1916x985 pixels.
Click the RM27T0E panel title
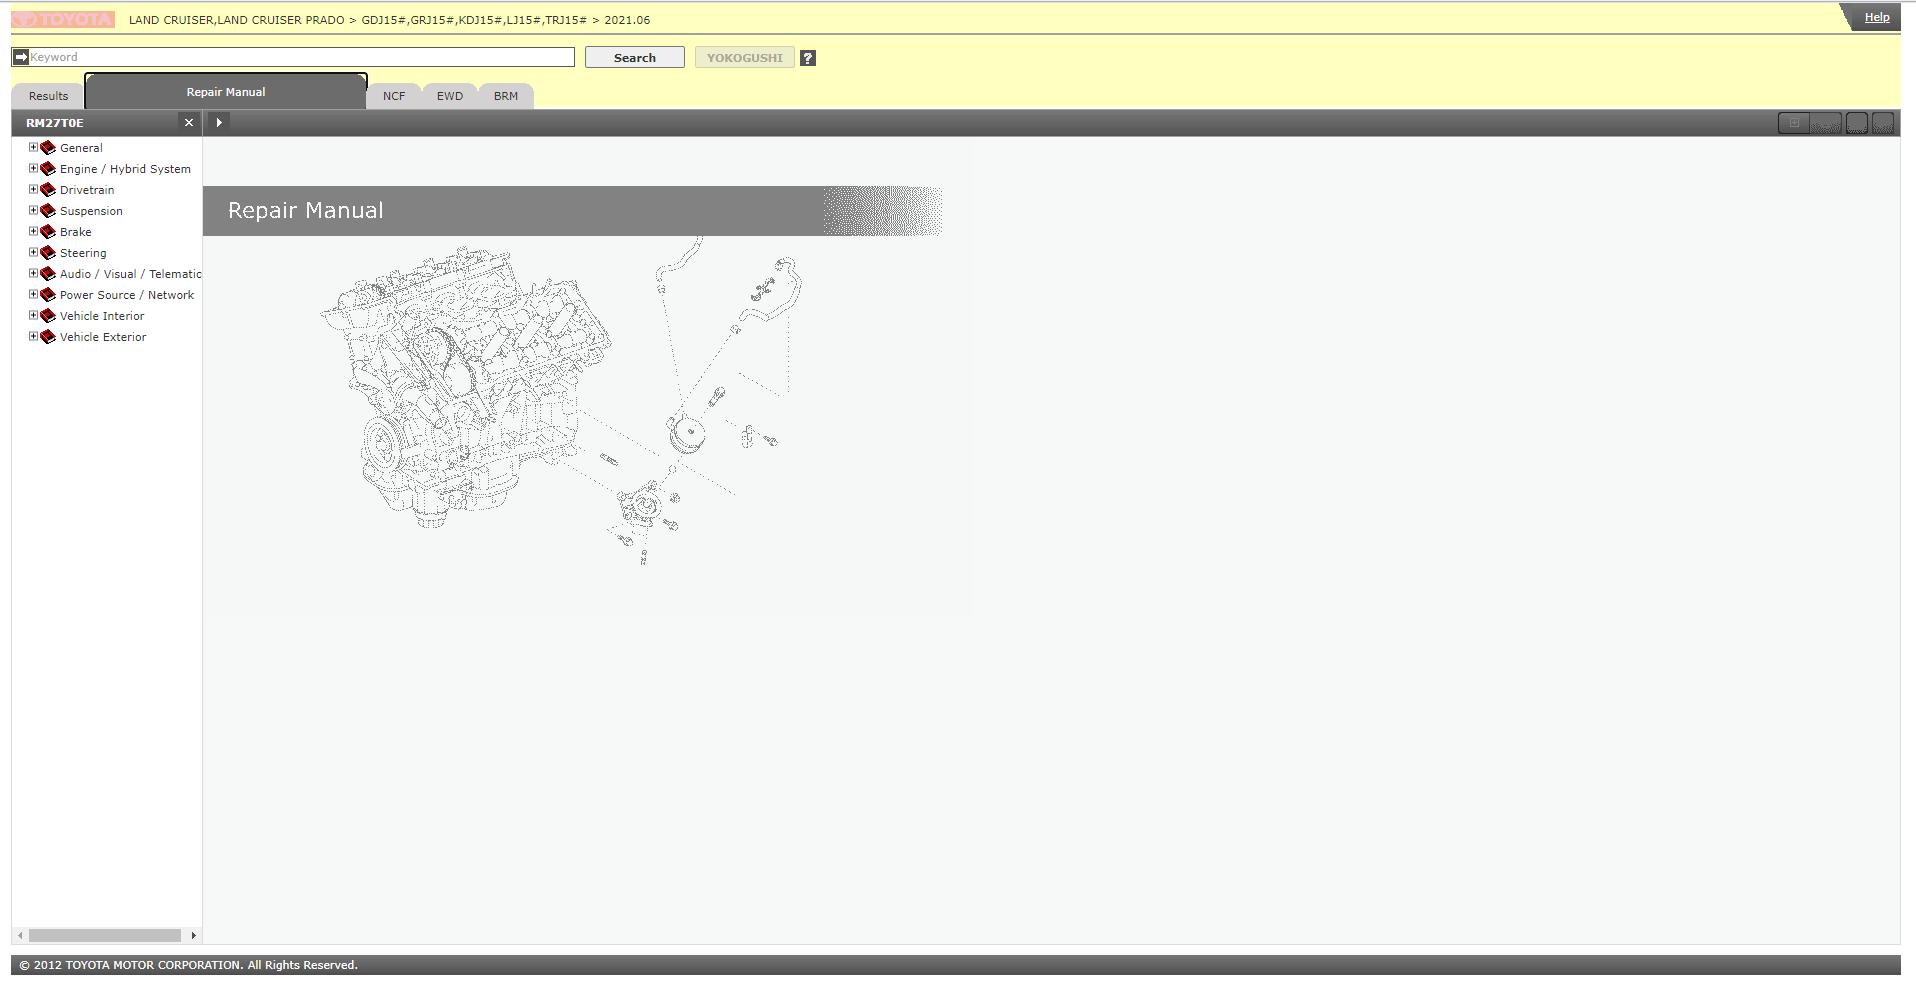click(x=55, y=123)
